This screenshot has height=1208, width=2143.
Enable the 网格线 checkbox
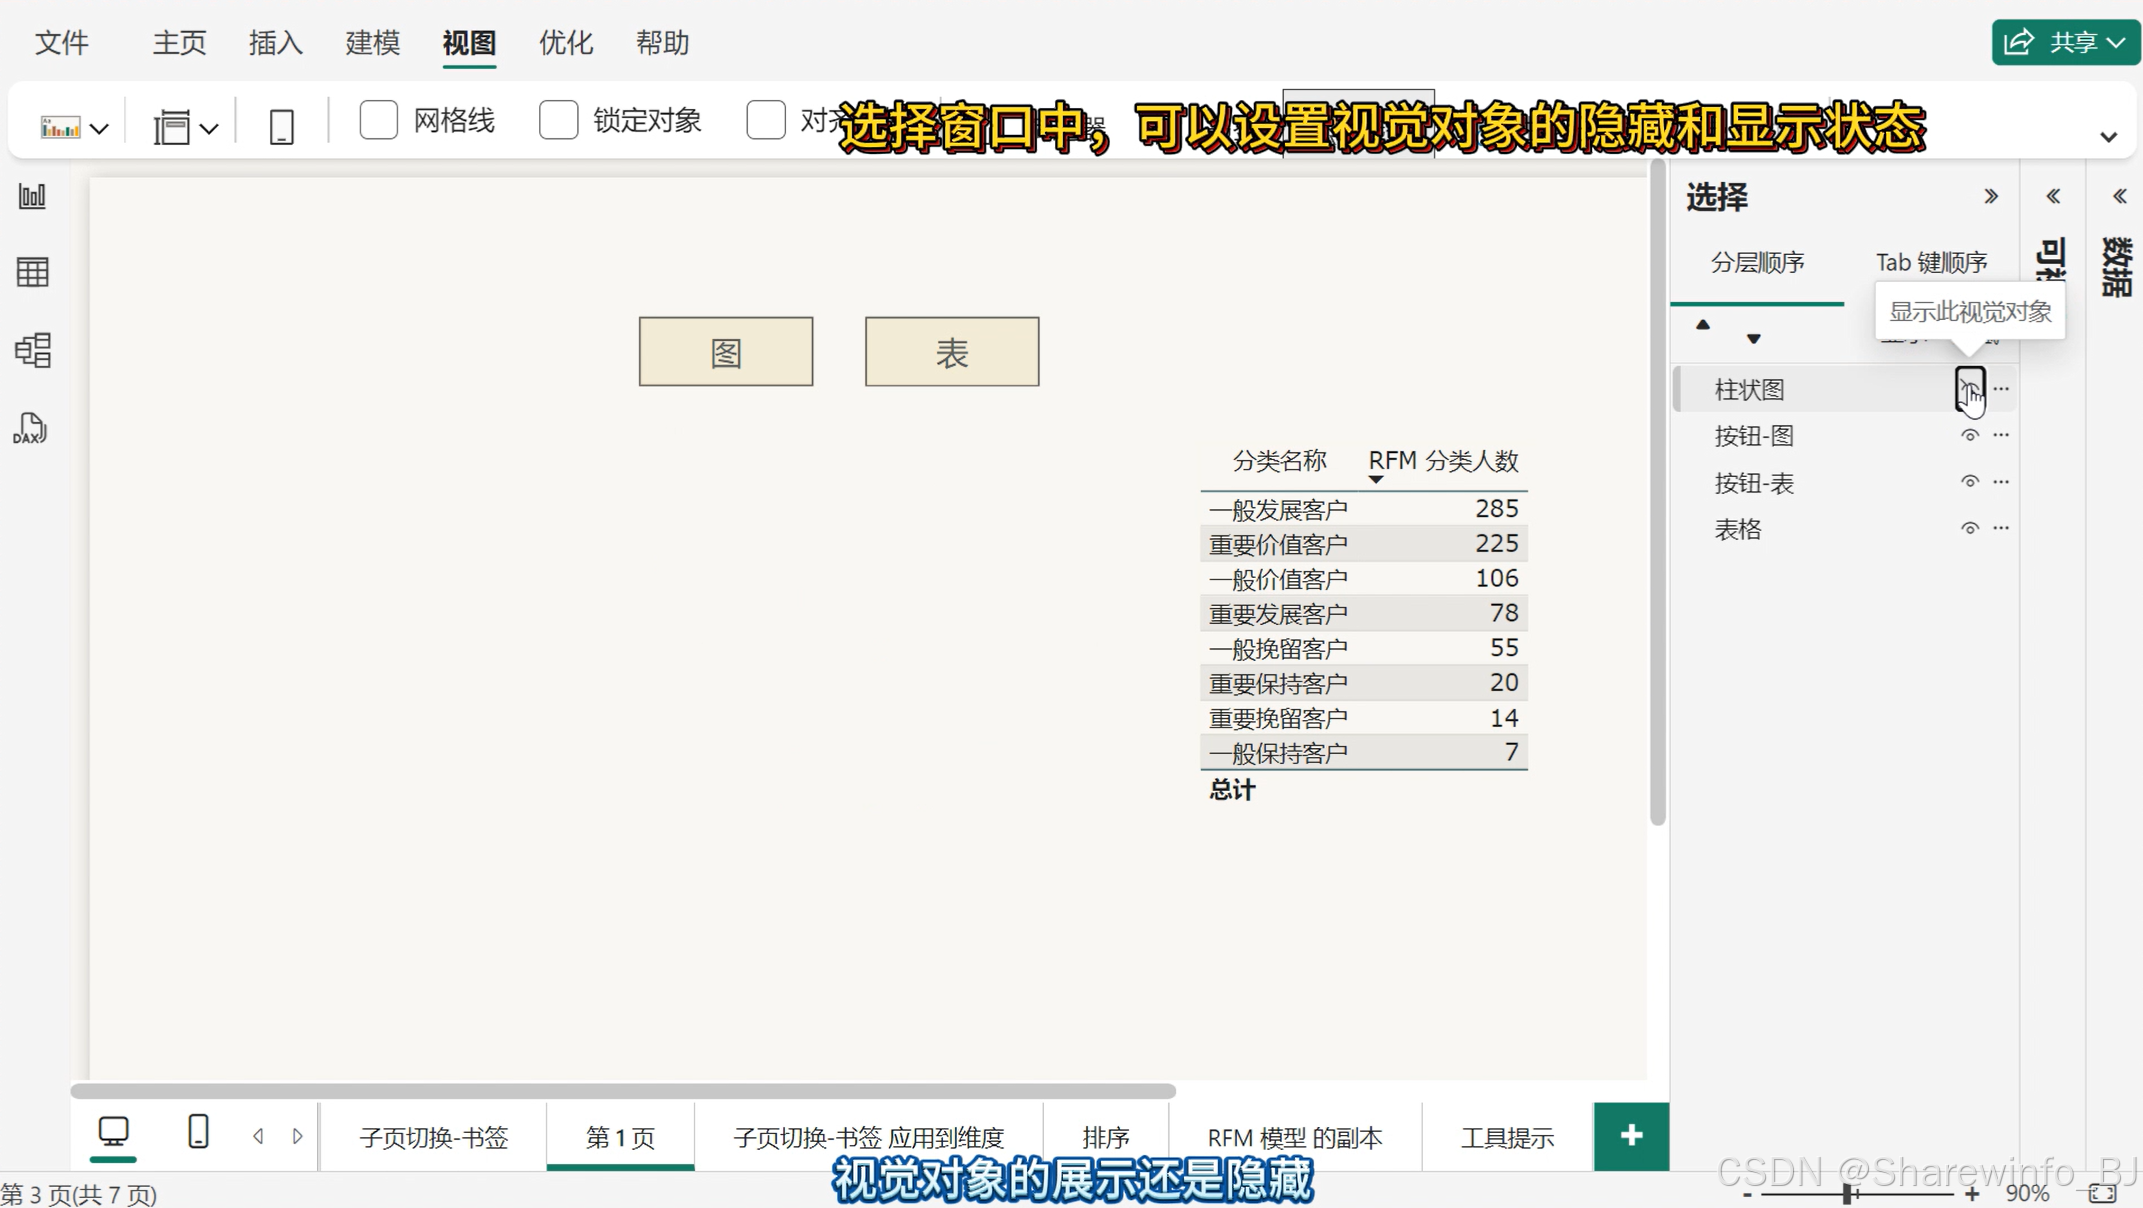click(x=379, y=120)
